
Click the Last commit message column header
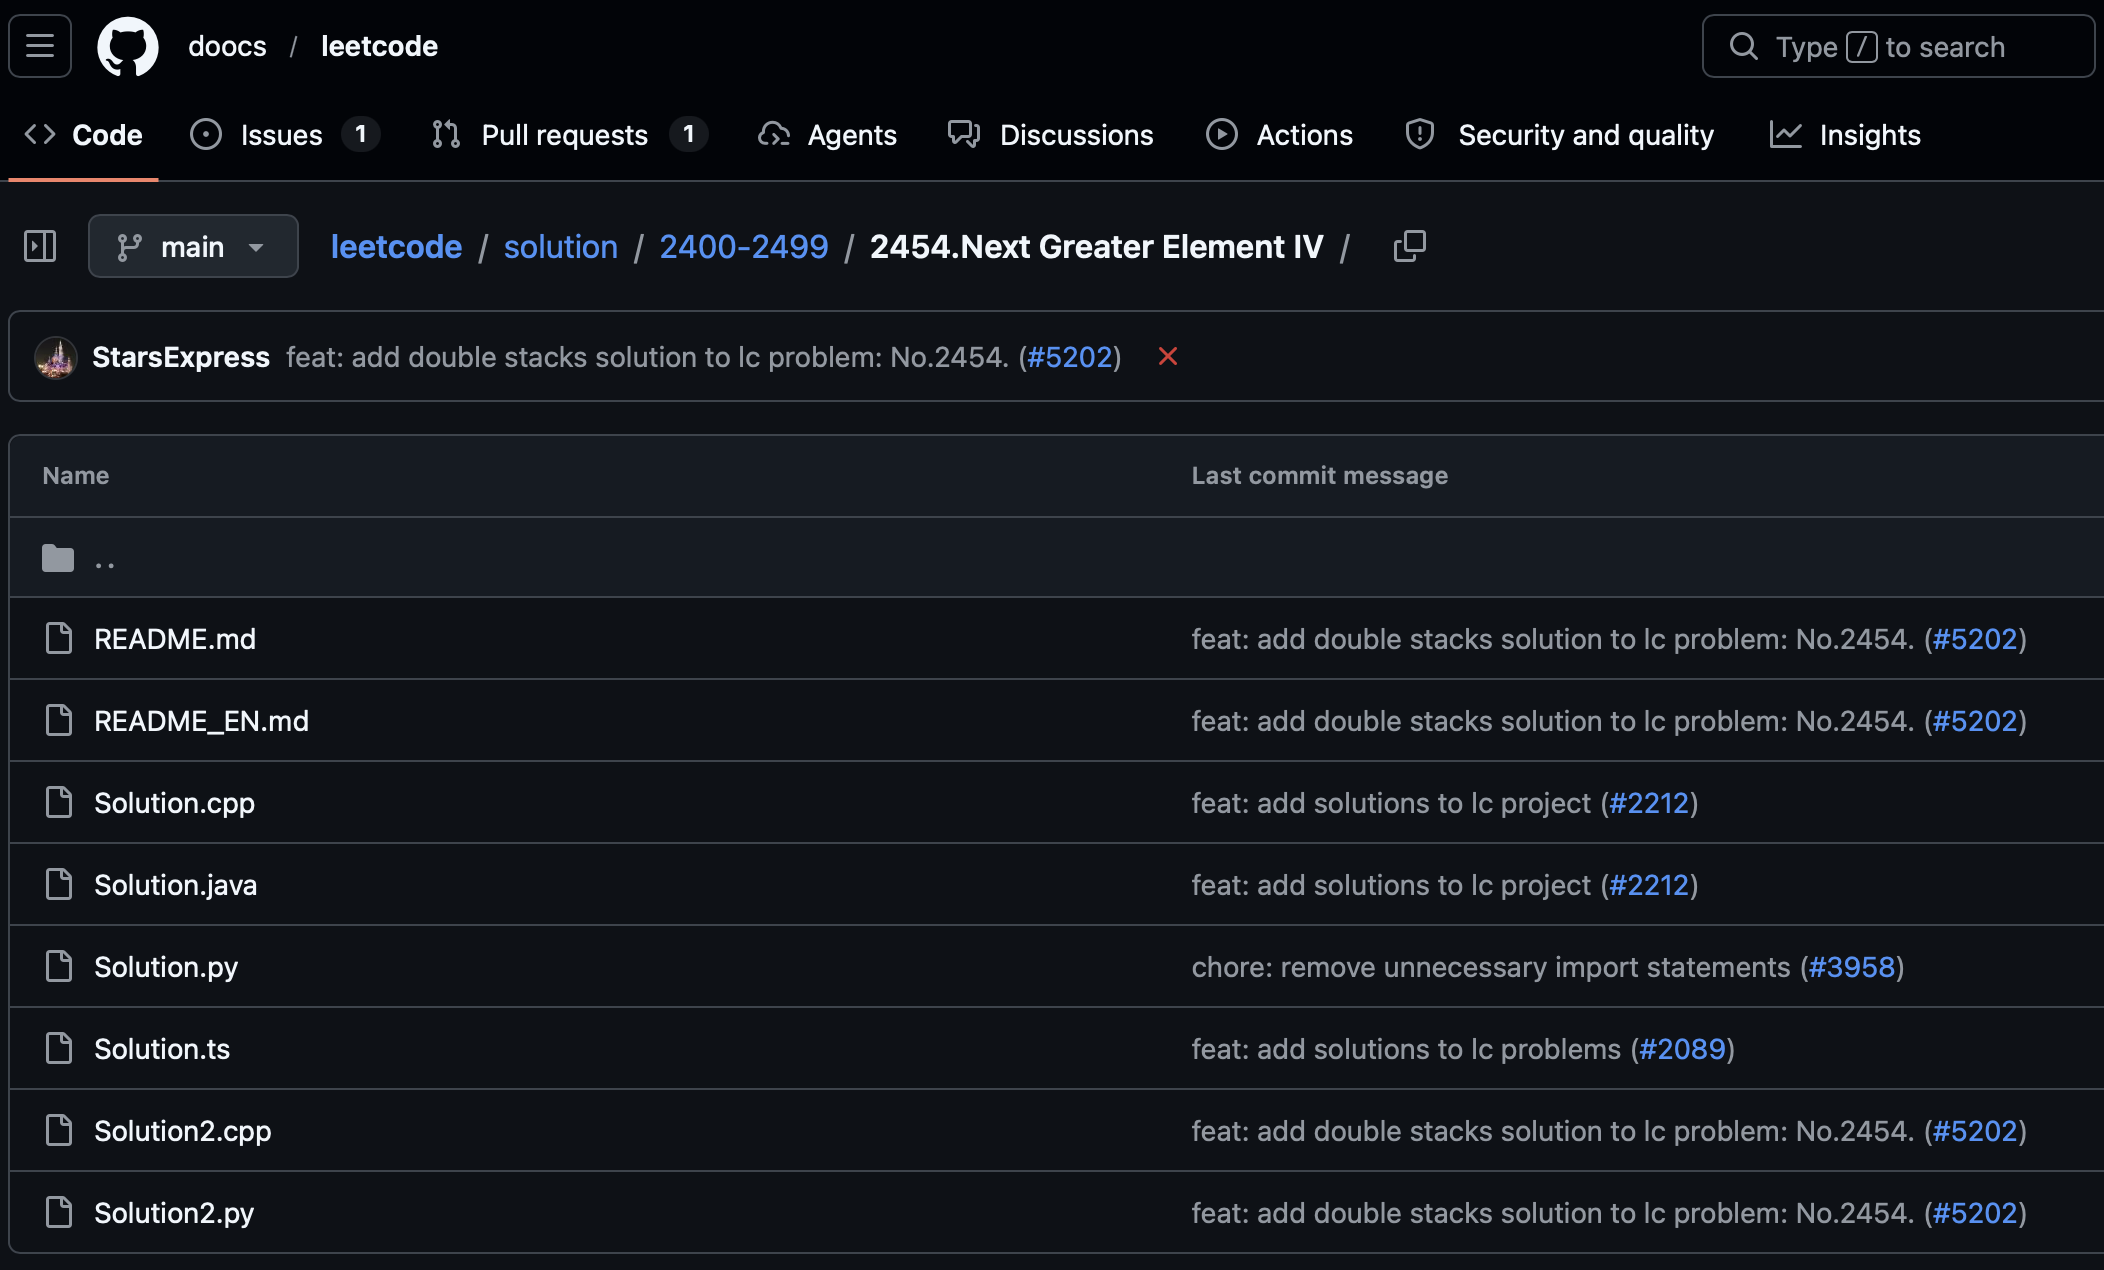tap(1320, 475)
